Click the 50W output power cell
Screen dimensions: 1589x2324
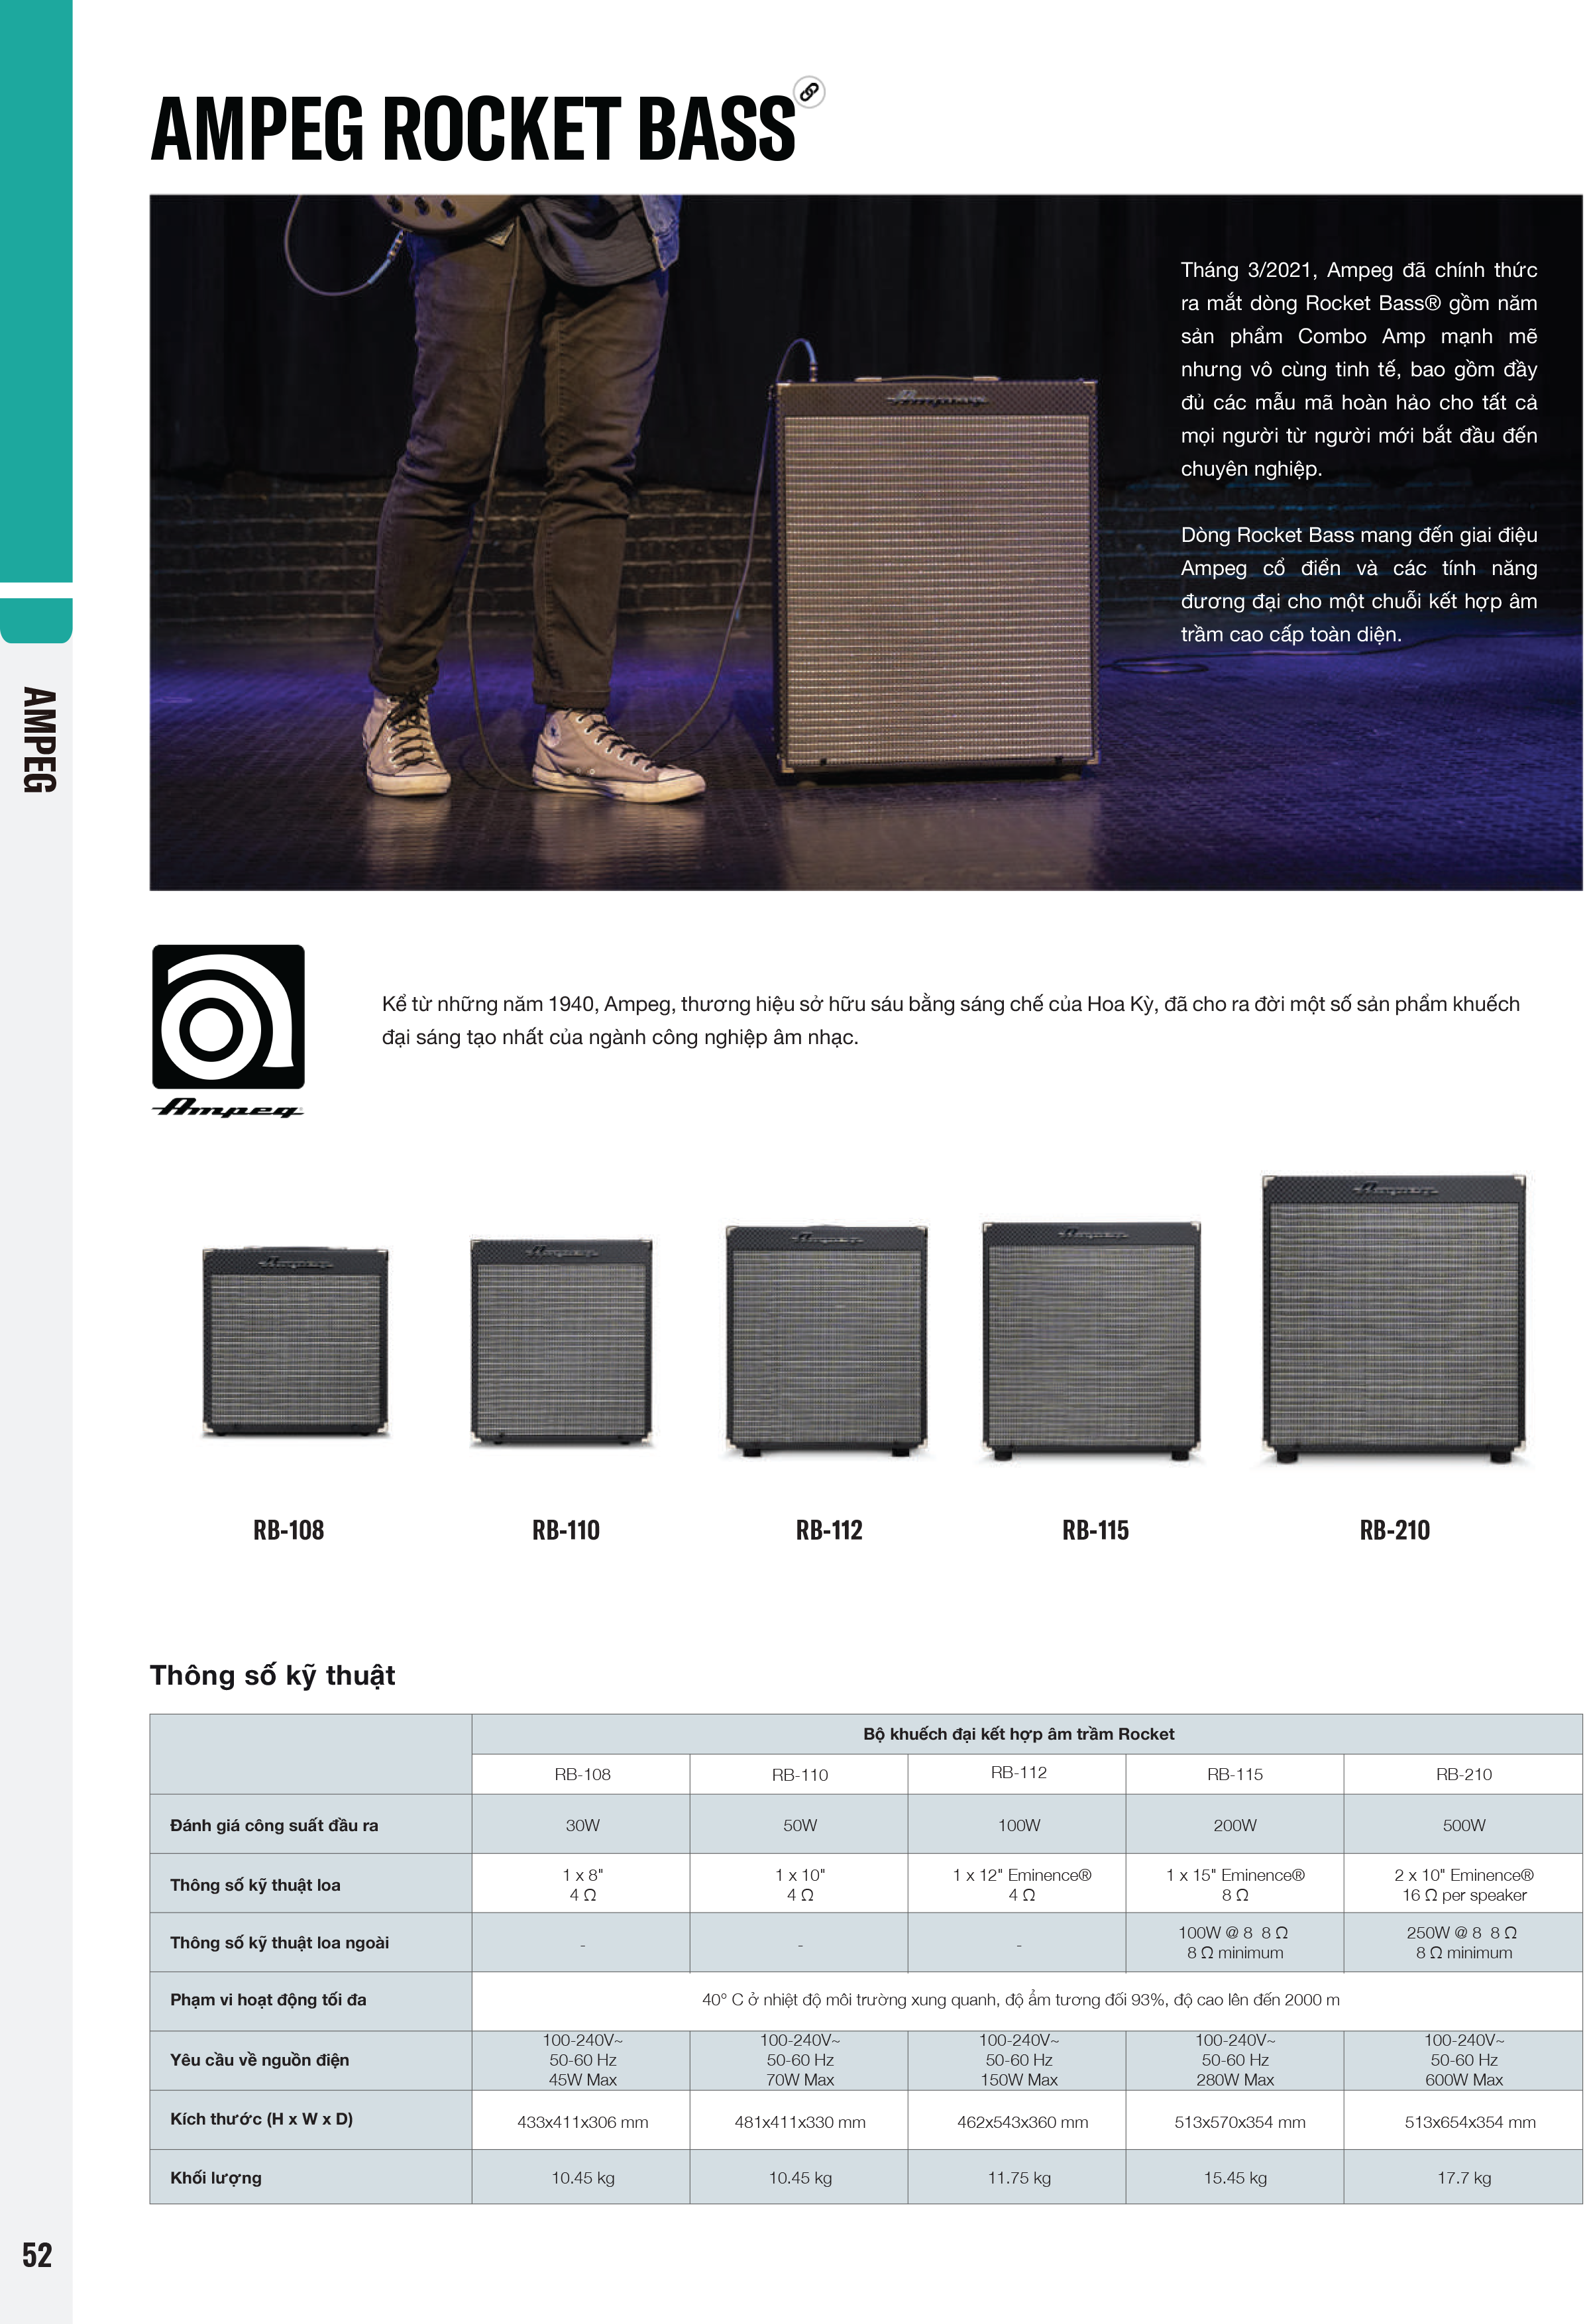(x=800, y=1825)
